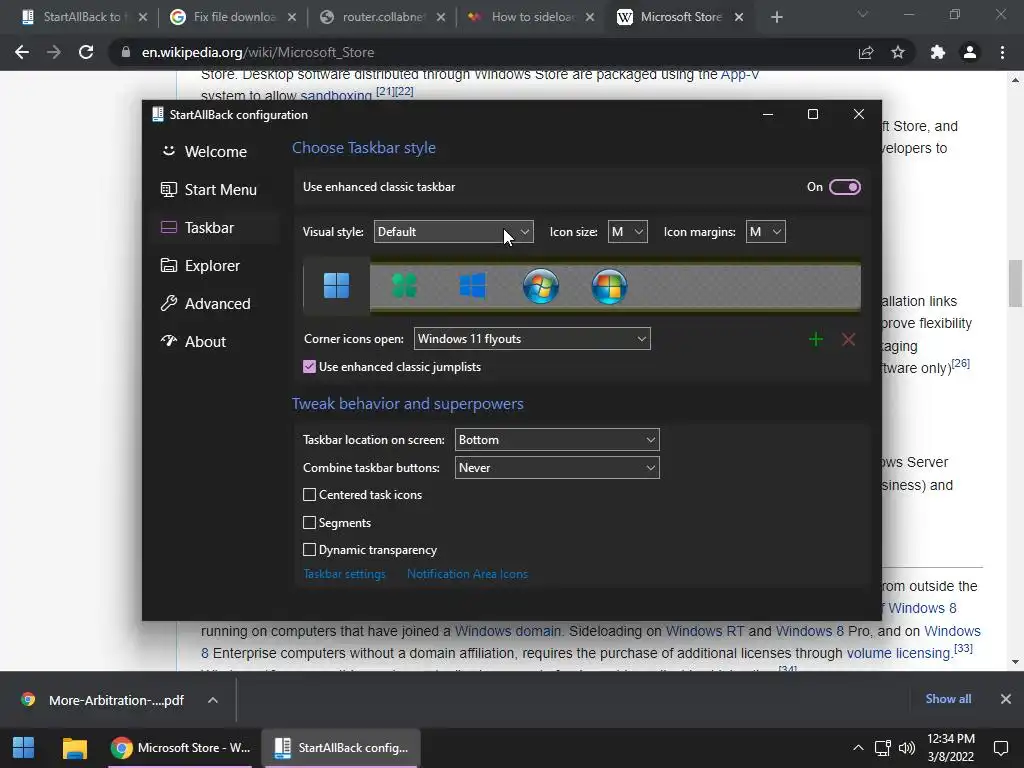1024x768 pixels.
Task: Close the router.collabnet tab
Action: click(x=441, y=17)
